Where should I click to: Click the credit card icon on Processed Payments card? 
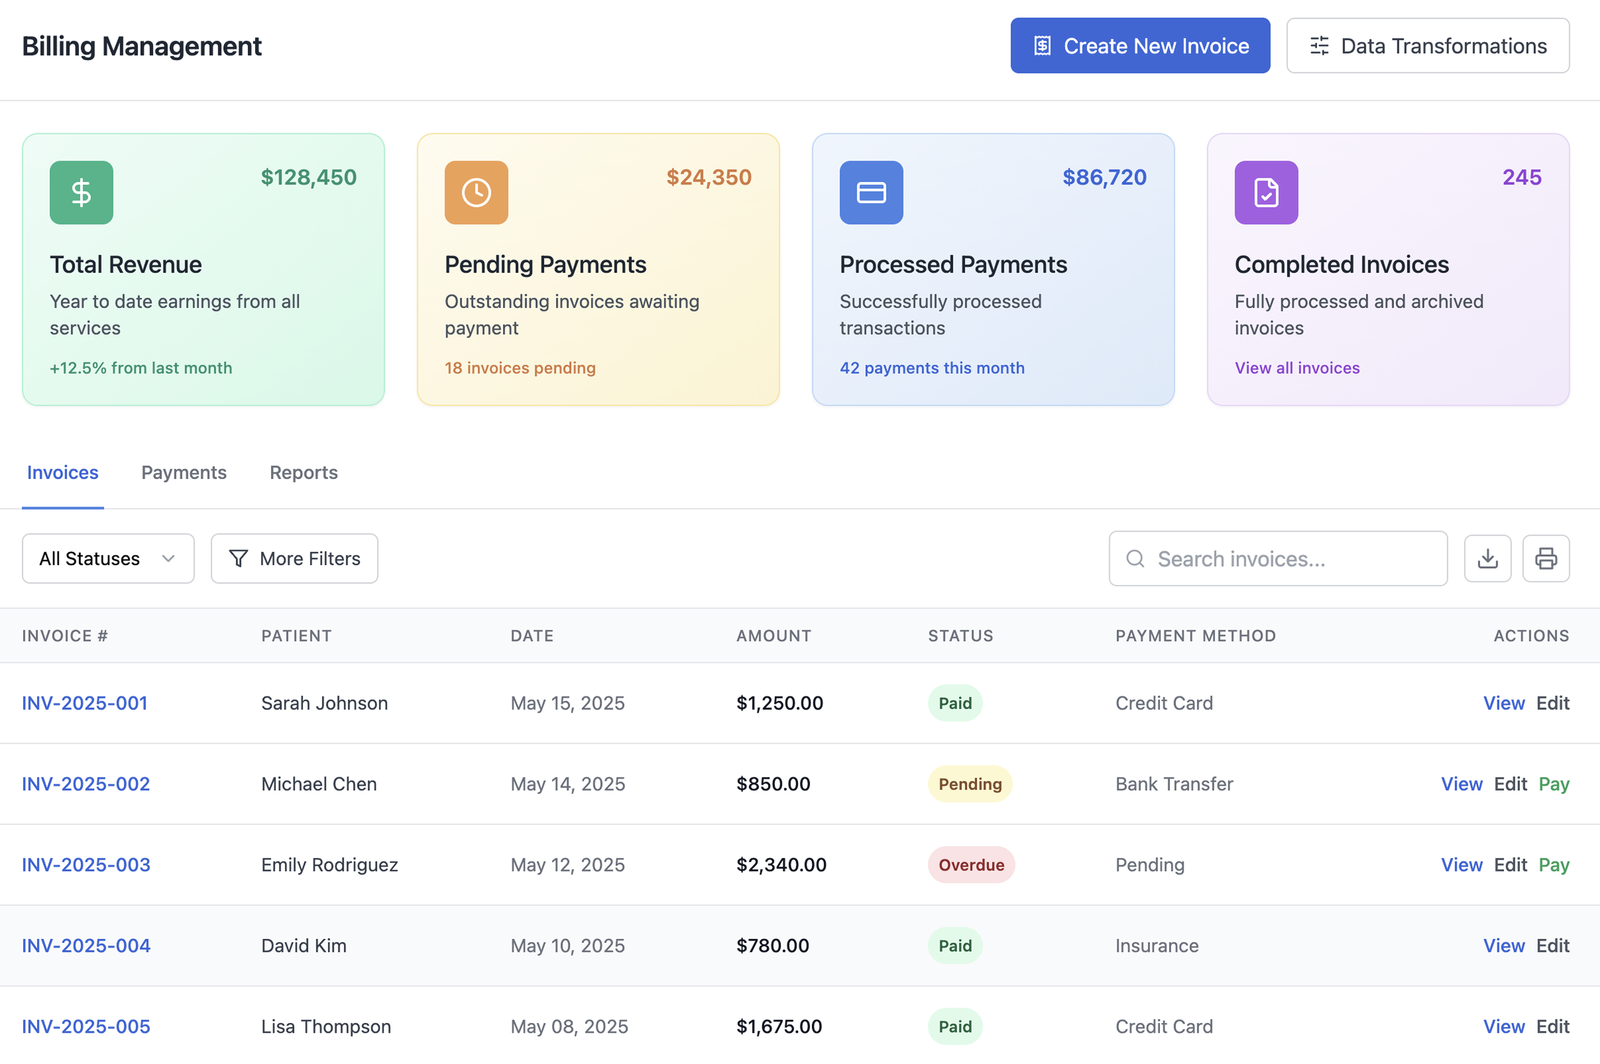(x=871, y=192)
